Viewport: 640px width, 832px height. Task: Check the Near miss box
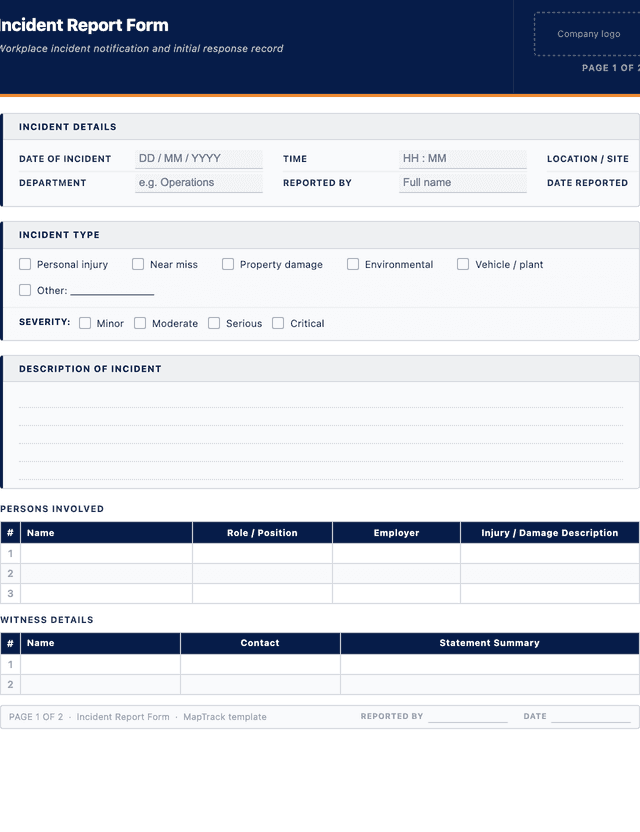coord(138,264)
